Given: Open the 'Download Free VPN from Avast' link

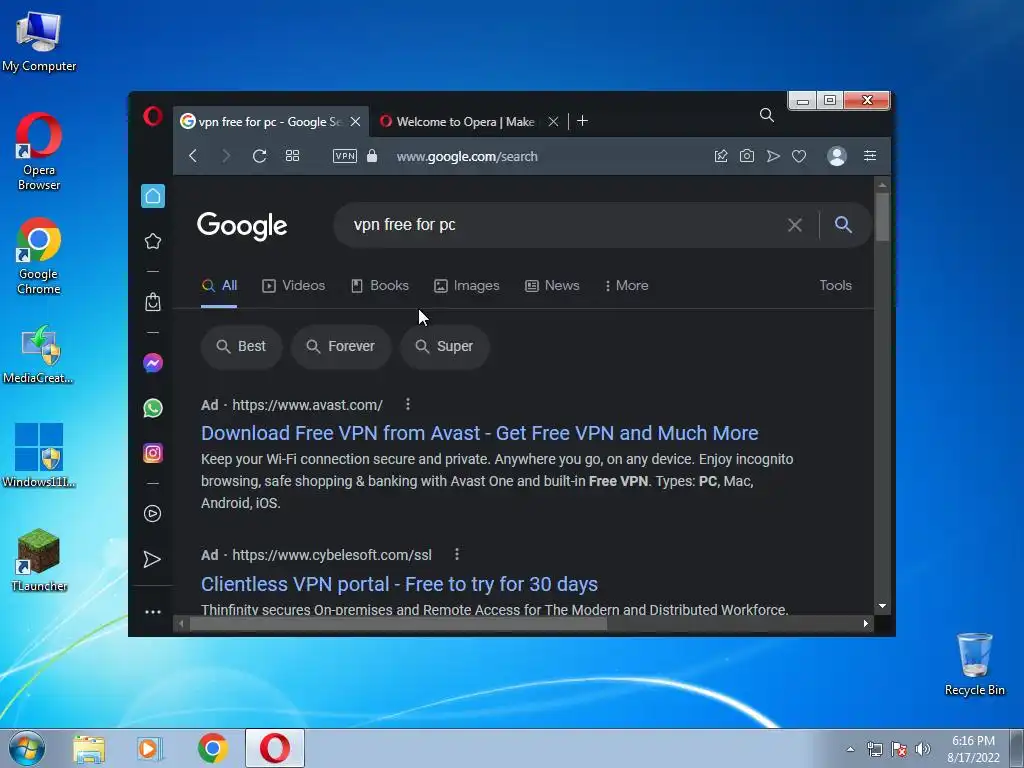Looking at the screenshot, I should tap(479, 433).
